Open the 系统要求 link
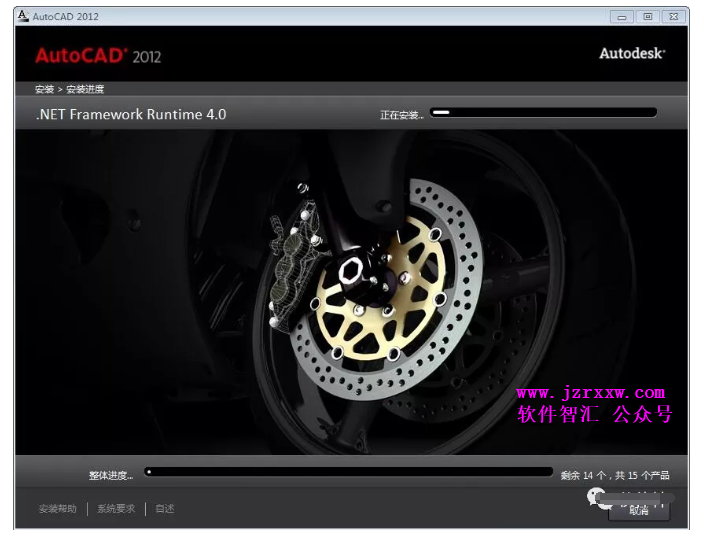This screenshot has width=704, height=538. (x=116, y=509)
